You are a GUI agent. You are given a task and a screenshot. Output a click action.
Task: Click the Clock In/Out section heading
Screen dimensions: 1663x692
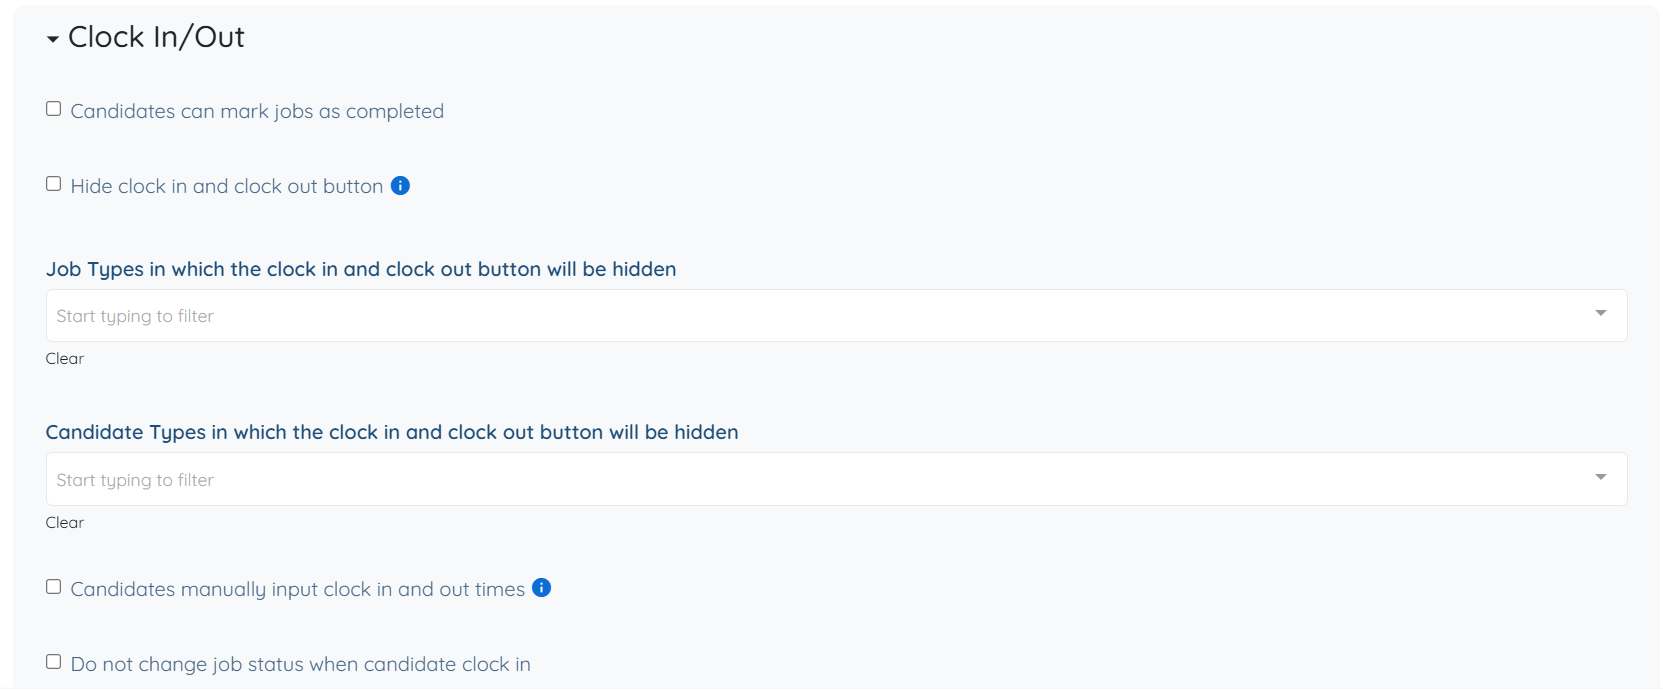156,37
